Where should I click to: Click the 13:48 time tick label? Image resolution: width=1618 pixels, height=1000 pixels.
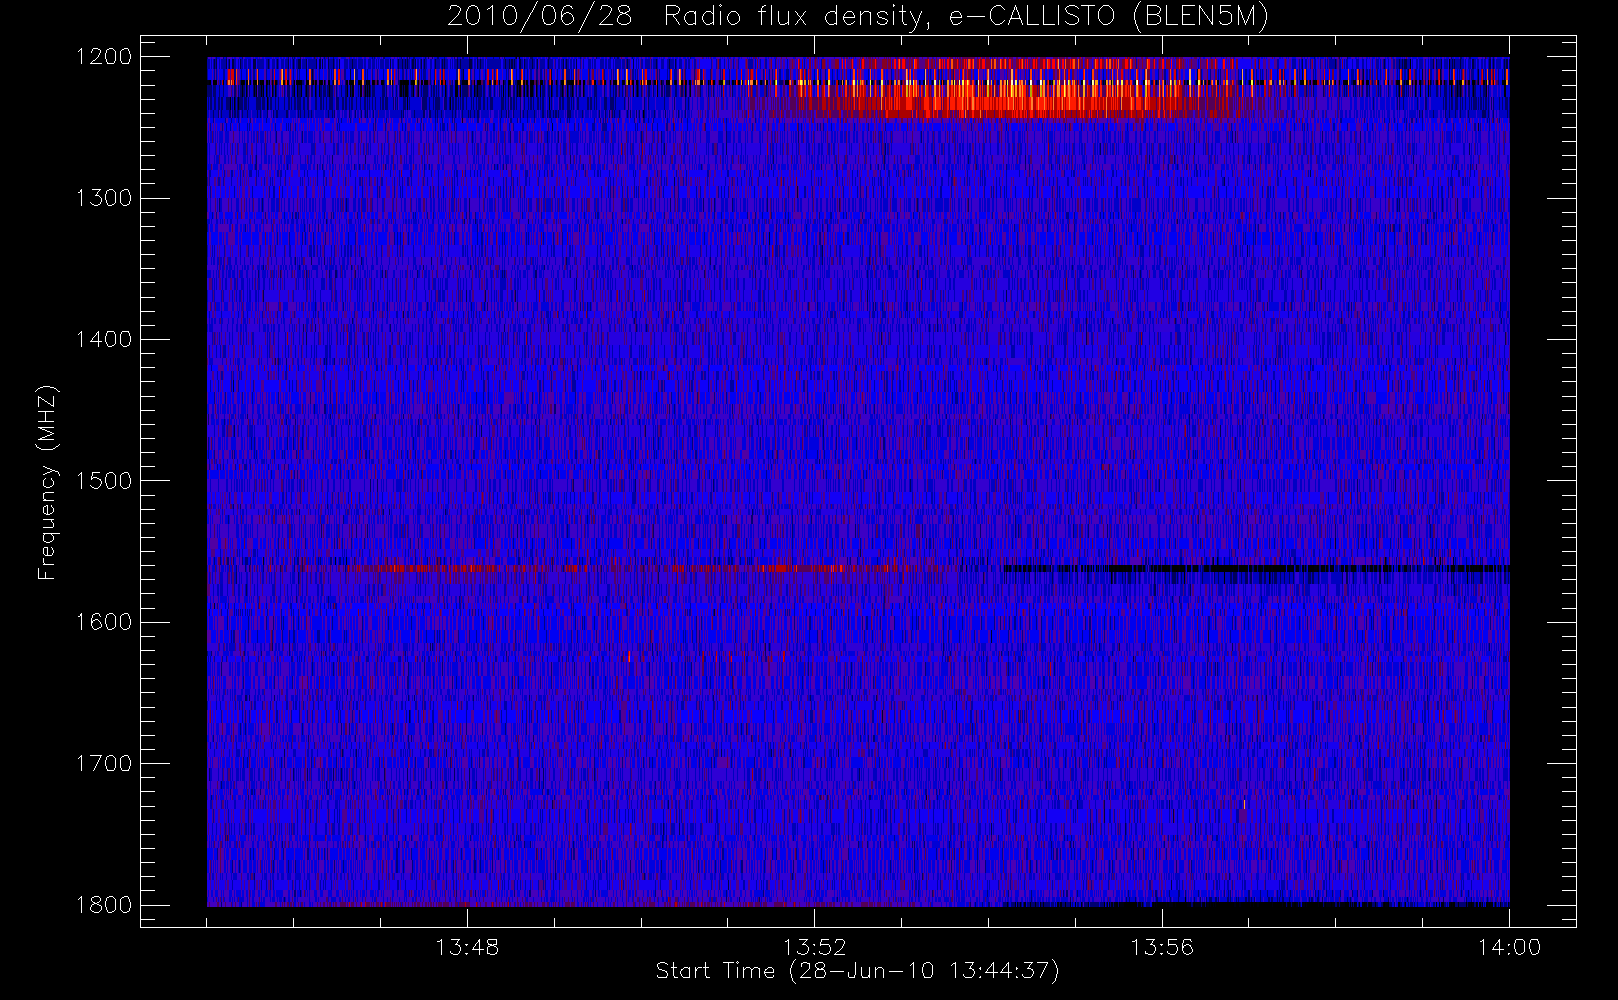[x=467, y=947]
